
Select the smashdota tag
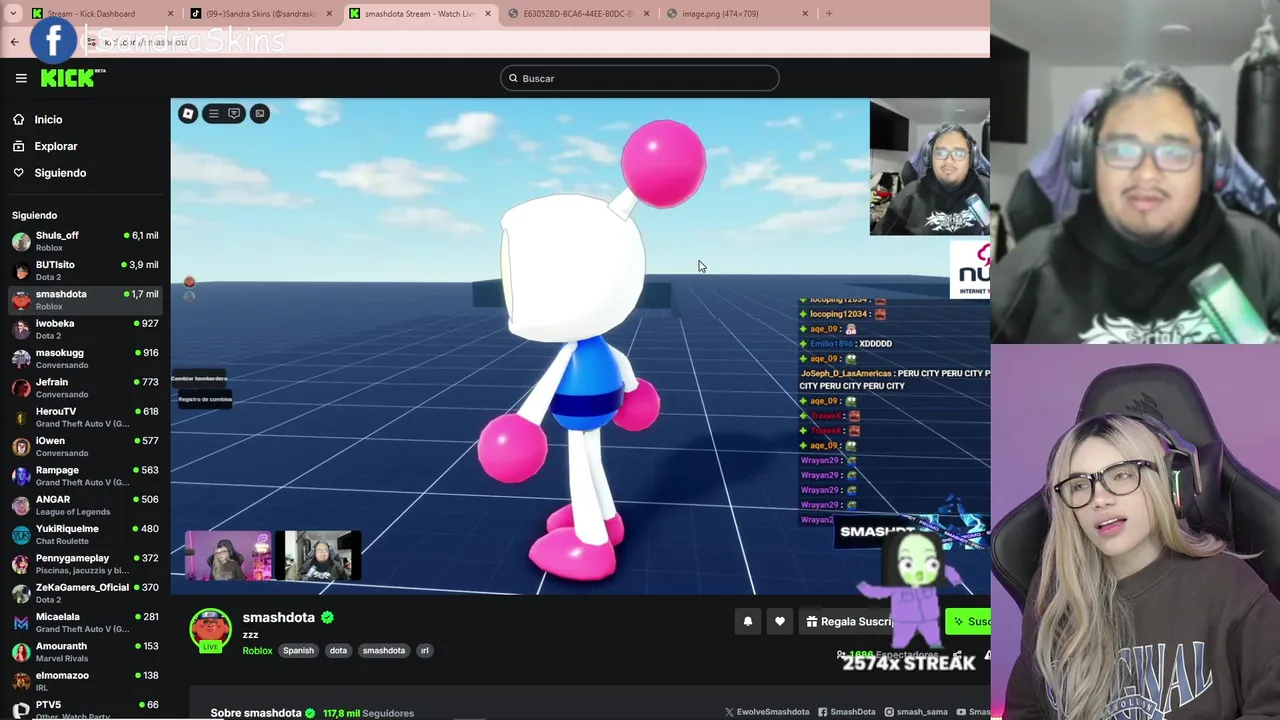click(x=384, y=651)
